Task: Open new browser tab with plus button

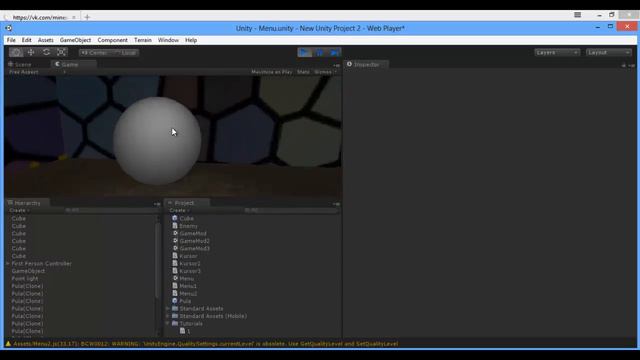Action: (x=87, y=17)
